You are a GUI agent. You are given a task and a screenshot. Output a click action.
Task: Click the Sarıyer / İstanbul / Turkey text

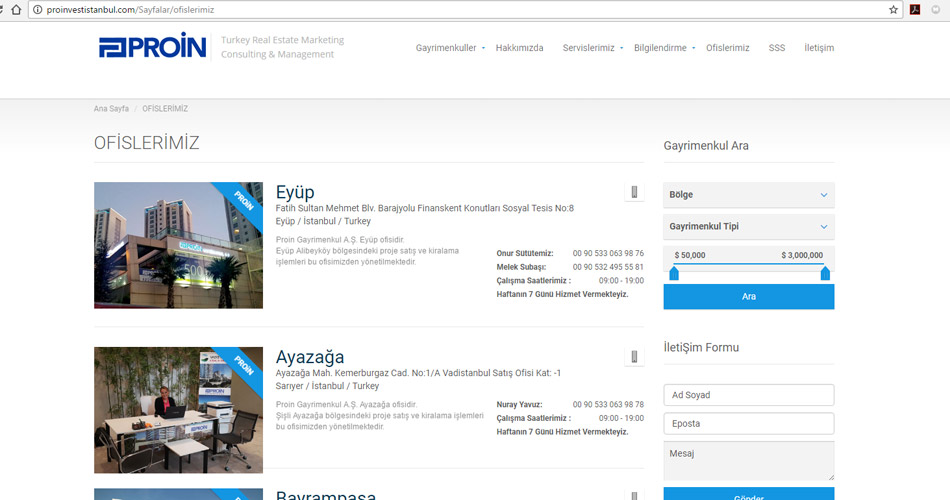[327, 385]
